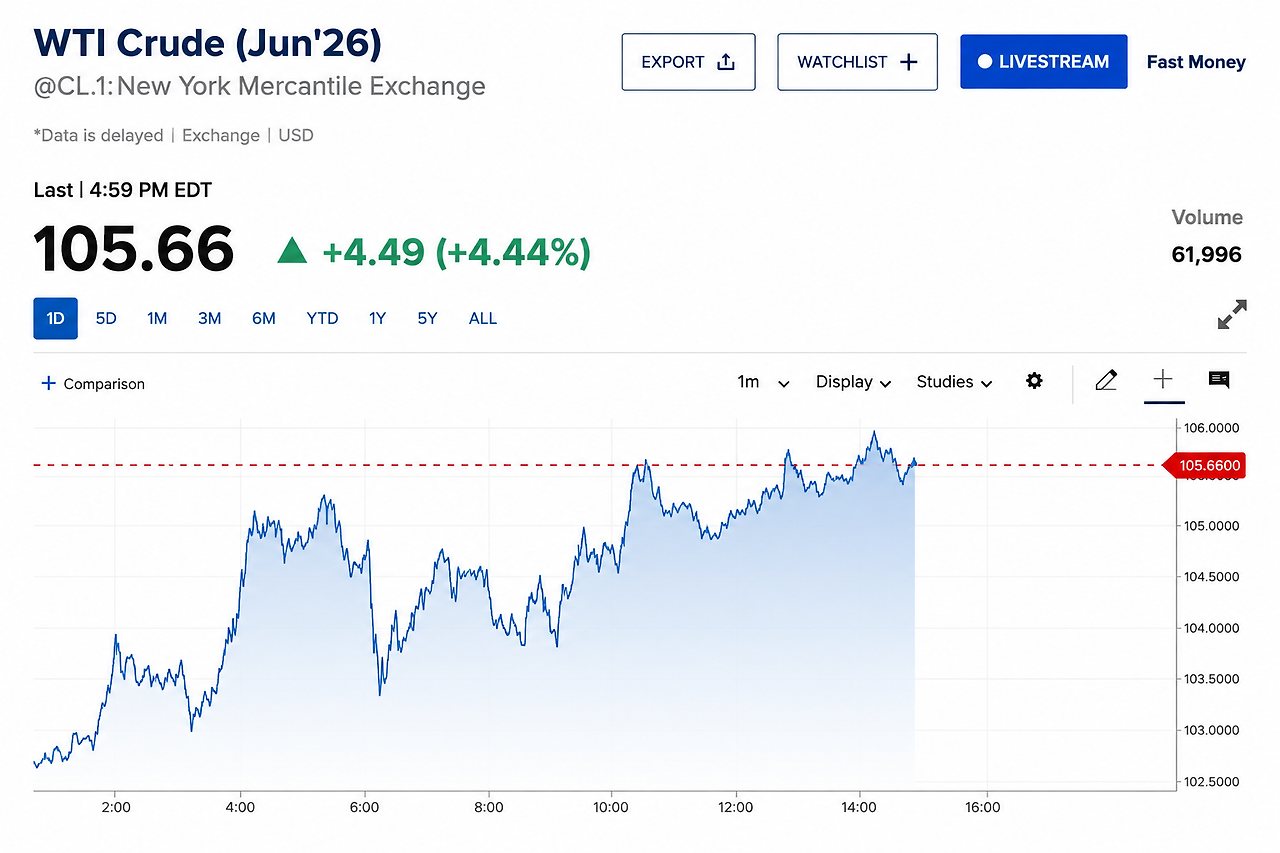The width and height of the screenshot is (1280, 853).
Task: Expand the Display dropdown
Action: point(853,382)
